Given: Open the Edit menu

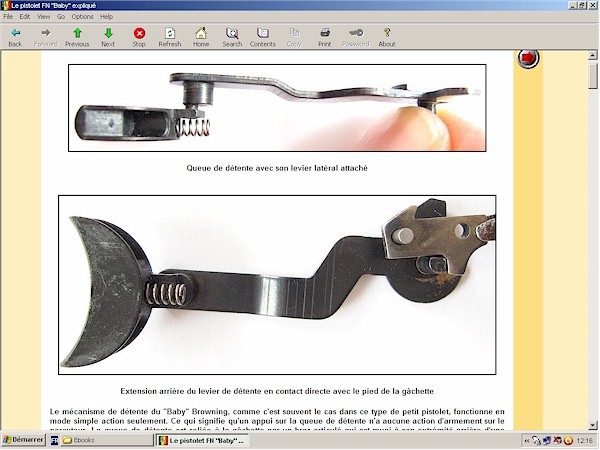Looking at the screenshot, I should pyautogui.click(x=24, y=17).
